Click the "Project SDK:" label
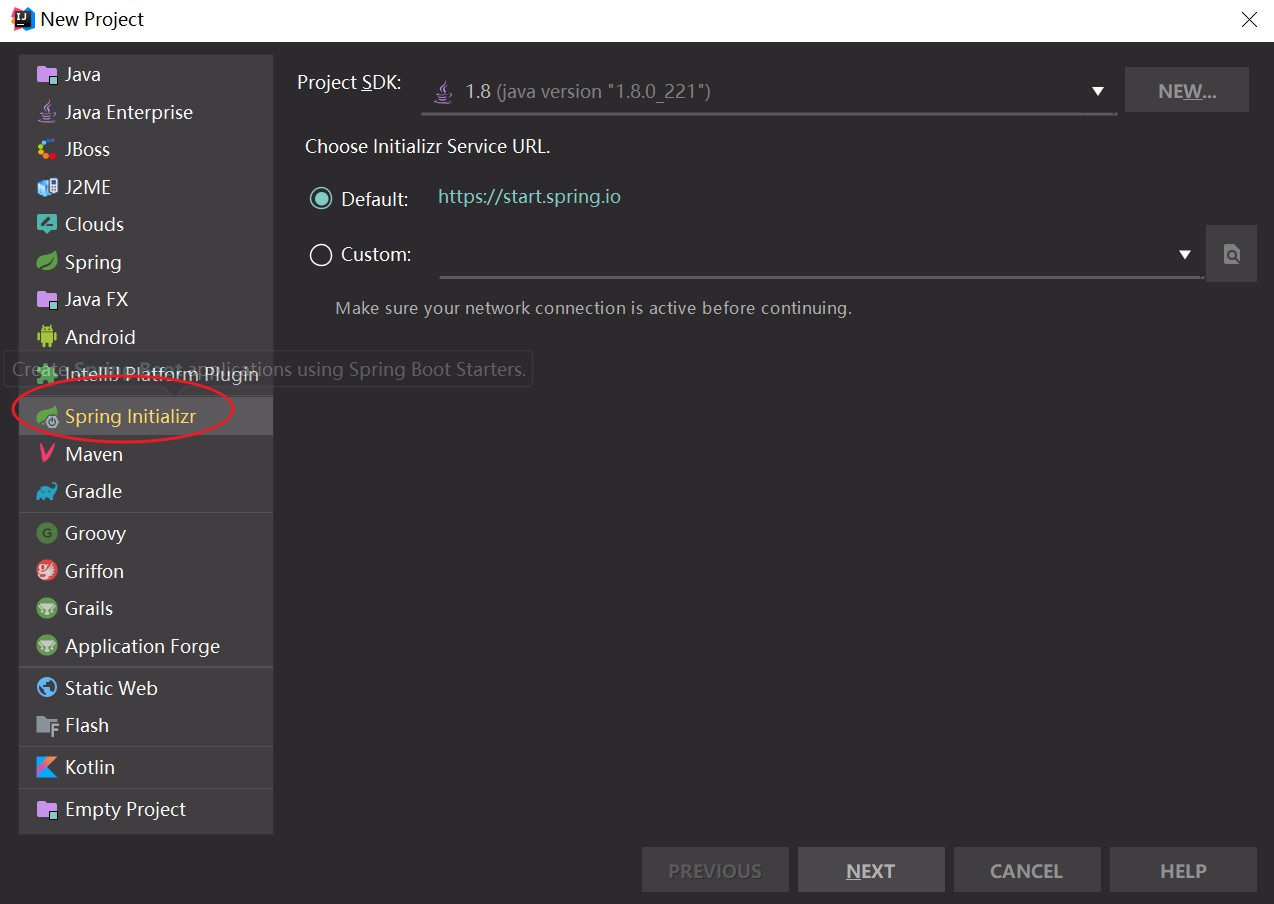The height and width of the screenshot is (904, 1274). [x=349, y=83]
